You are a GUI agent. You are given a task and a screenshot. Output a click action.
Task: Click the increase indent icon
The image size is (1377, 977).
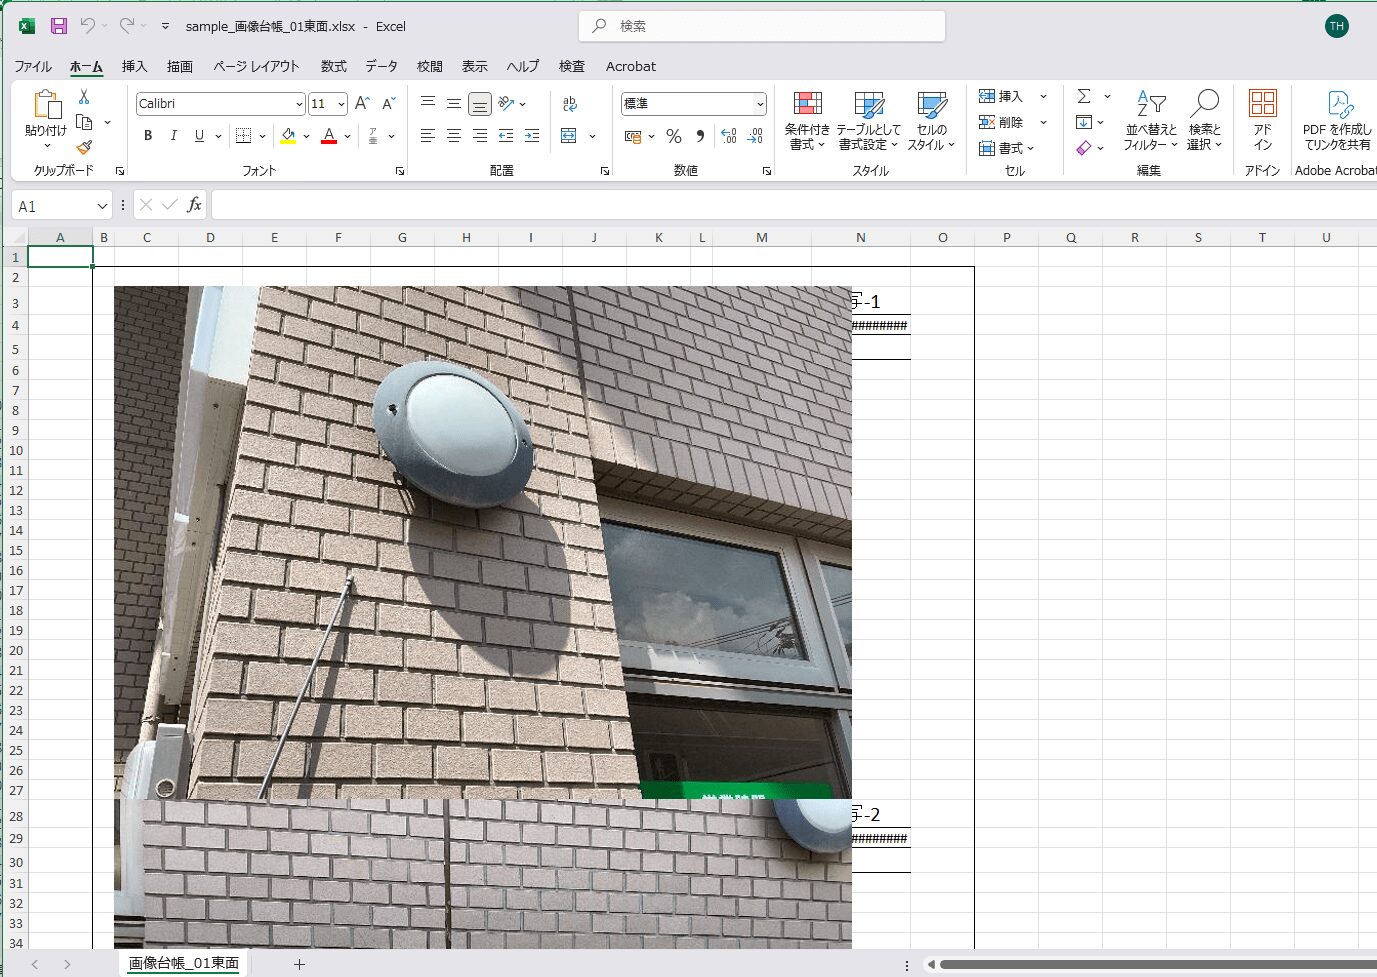click(532, 136)
